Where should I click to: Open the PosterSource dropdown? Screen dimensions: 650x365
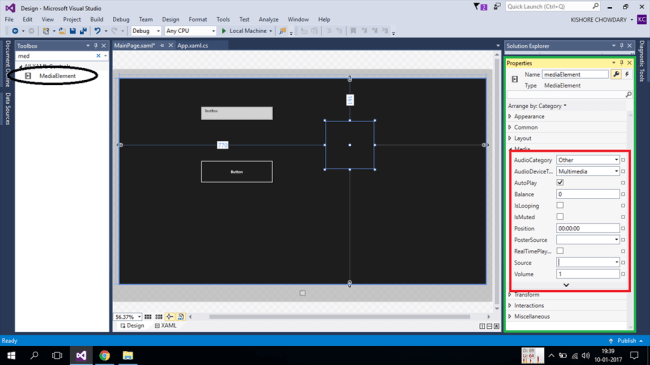(x=588, y=240)
